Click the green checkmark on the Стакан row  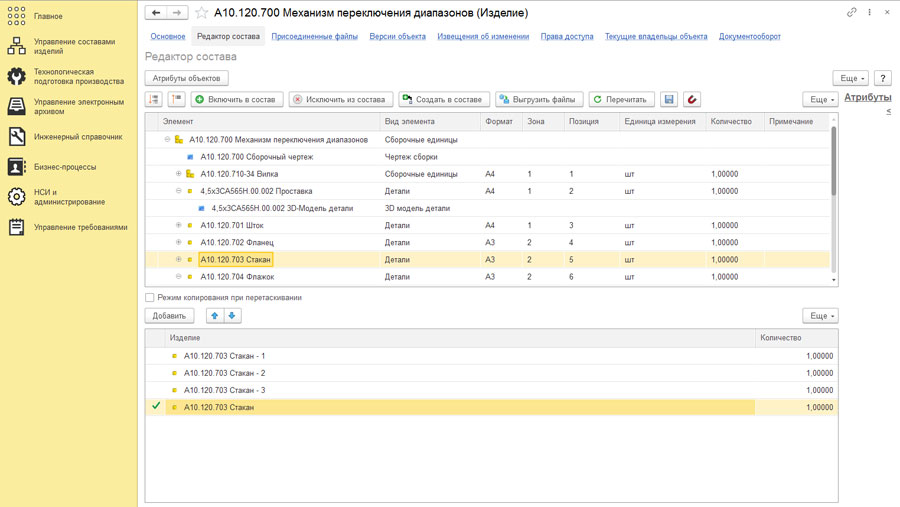click(156, 407)
